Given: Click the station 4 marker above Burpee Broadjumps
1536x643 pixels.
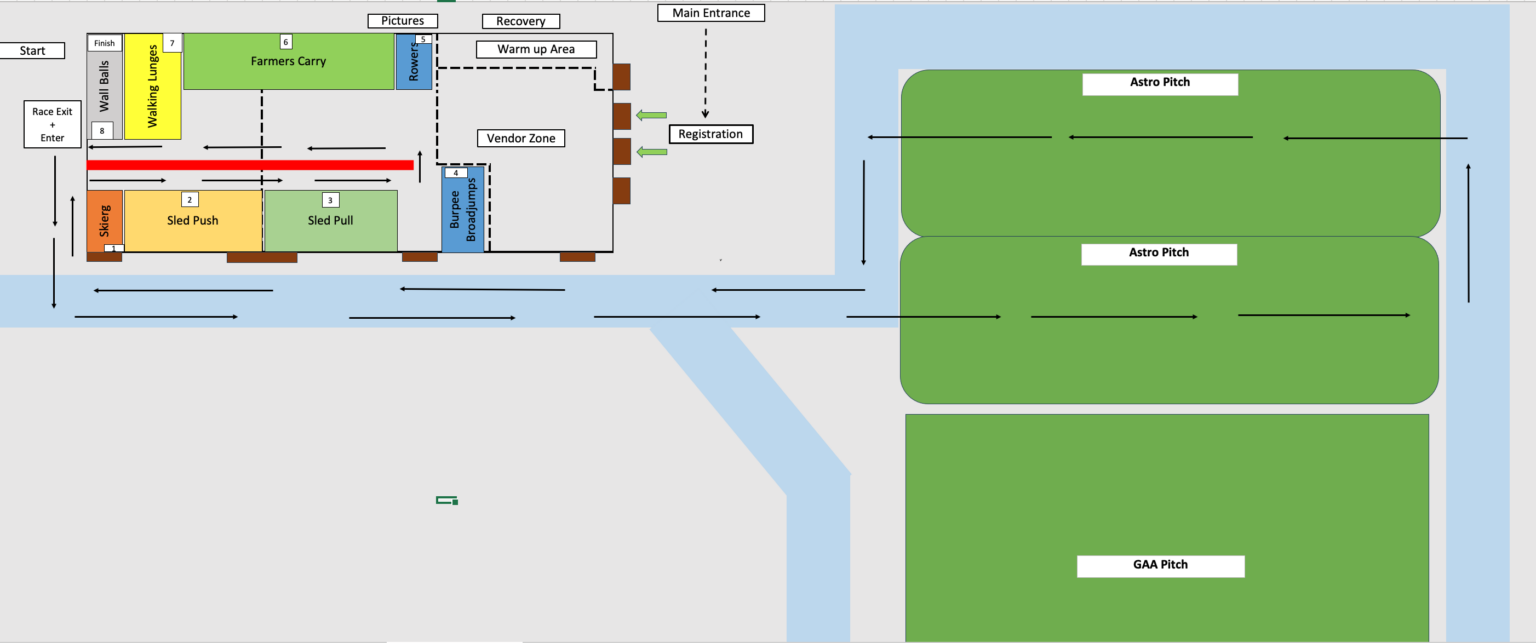Looking at the screenshot, I should coord(456,172).
